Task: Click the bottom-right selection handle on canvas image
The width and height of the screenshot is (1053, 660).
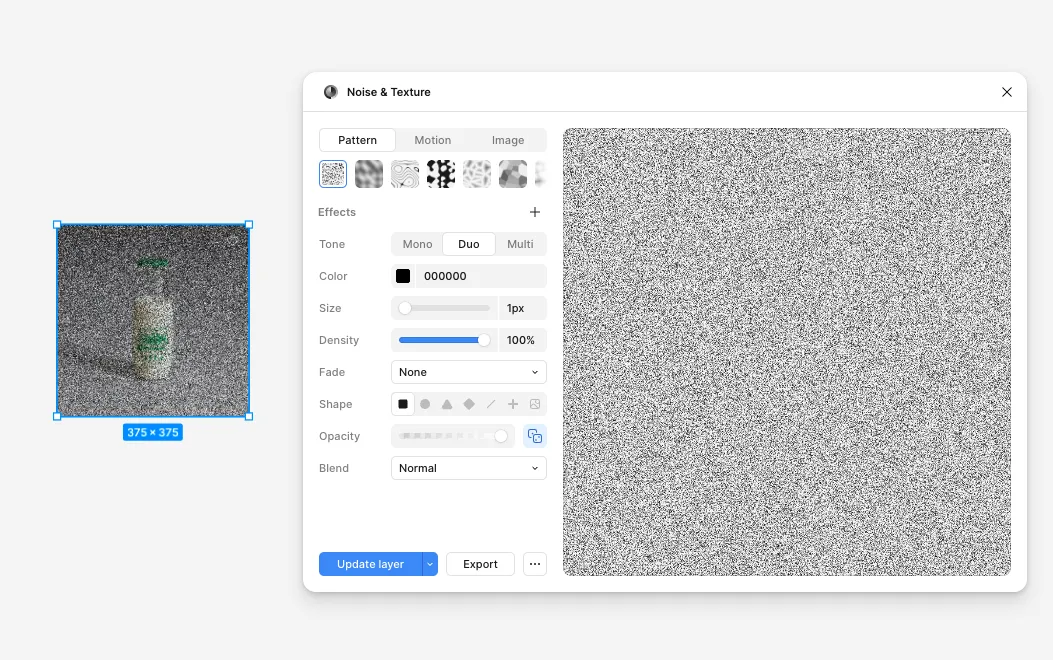Action: click(x=249, y=417)
